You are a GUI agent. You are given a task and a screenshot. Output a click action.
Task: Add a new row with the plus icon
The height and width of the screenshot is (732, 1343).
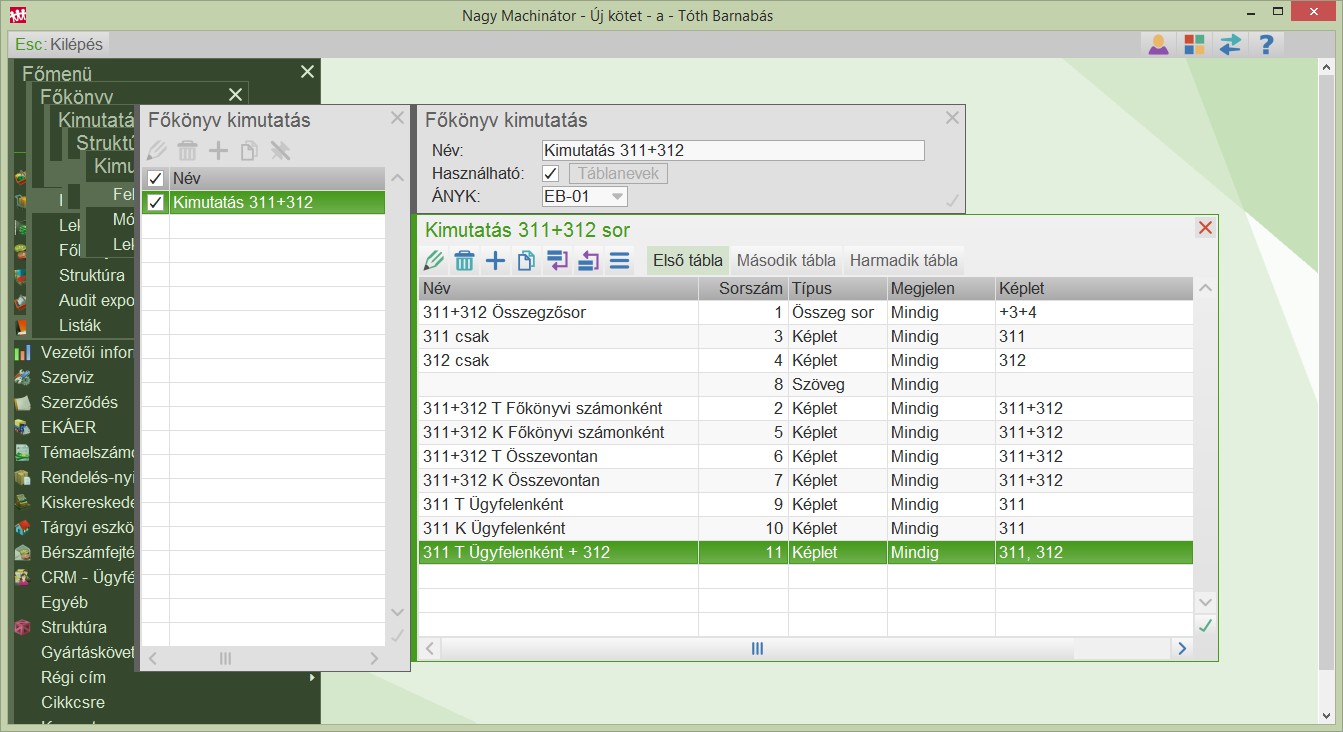(495, 261)
